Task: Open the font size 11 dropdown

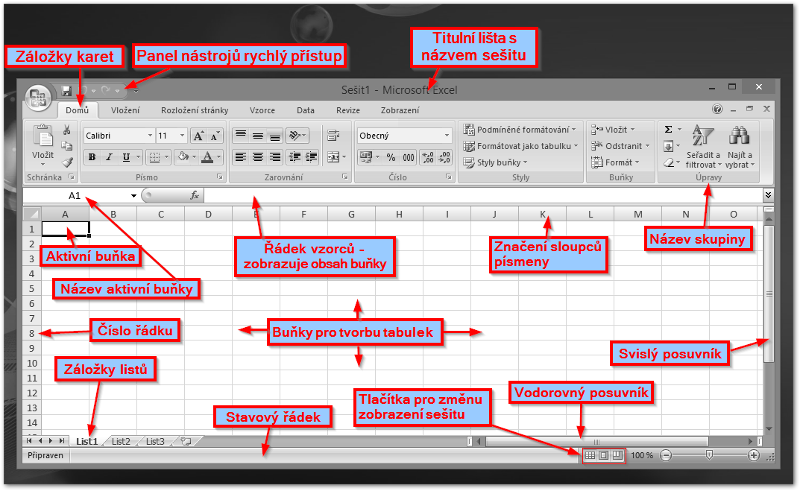Action: (x=182, y=136)
